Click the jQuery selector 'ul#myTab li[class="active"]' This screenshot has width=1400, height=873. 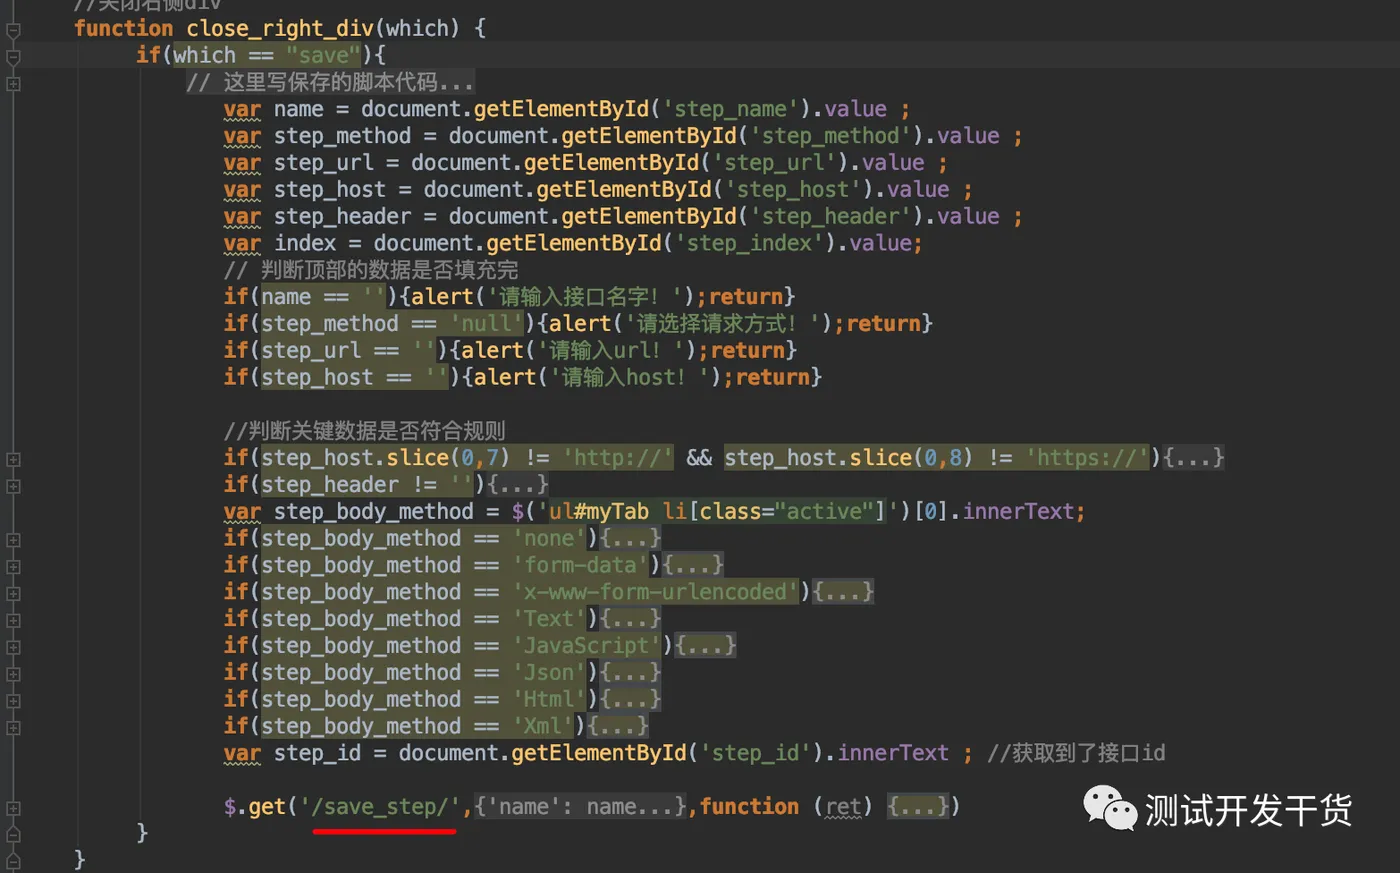pos(718,512)
